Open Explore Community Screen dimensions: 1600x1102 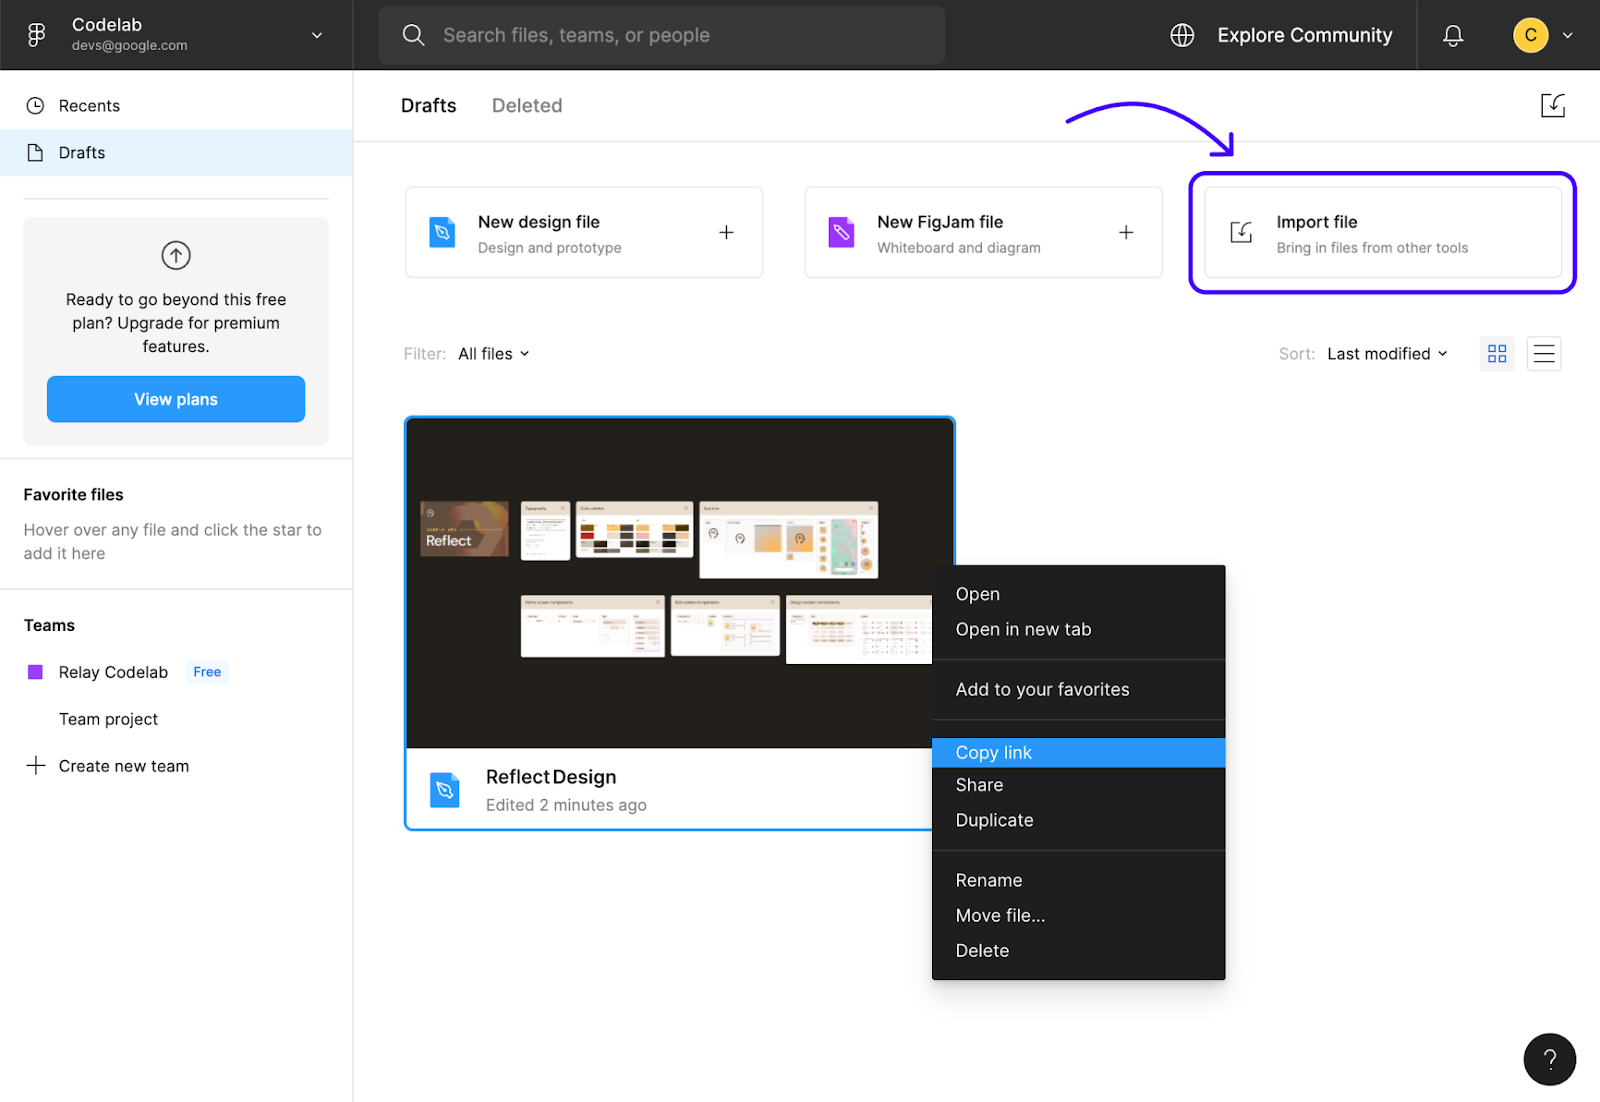pos(1304,35)
